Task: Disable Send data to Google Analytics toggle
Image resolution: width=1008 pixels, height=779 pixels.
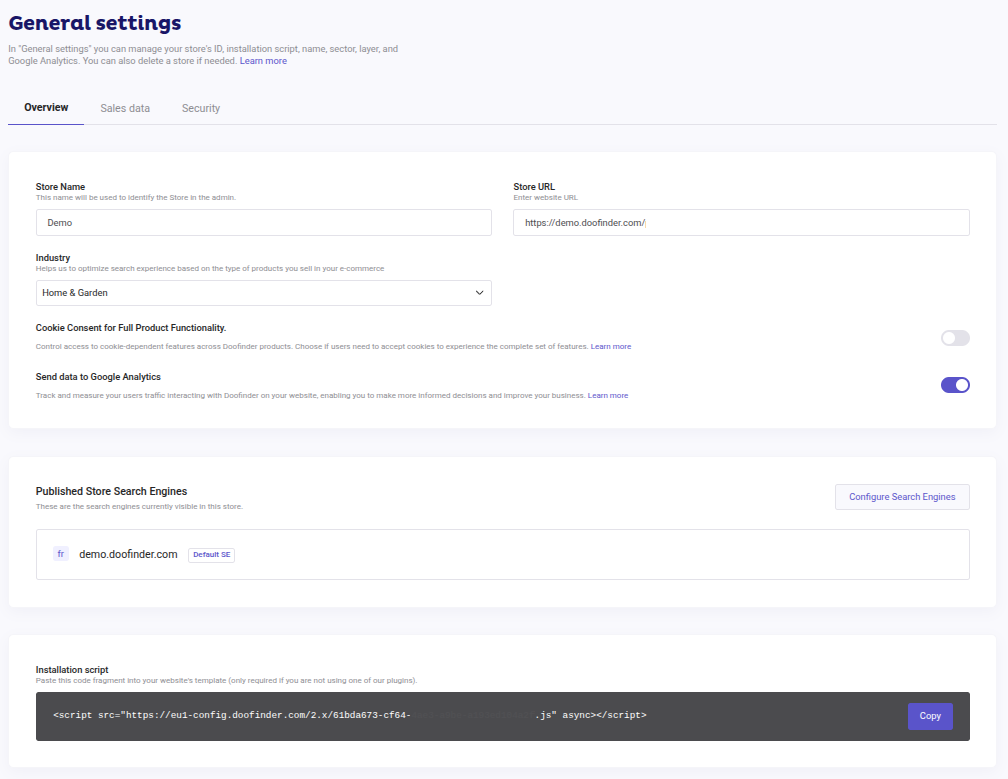Action: coord(955,385)
